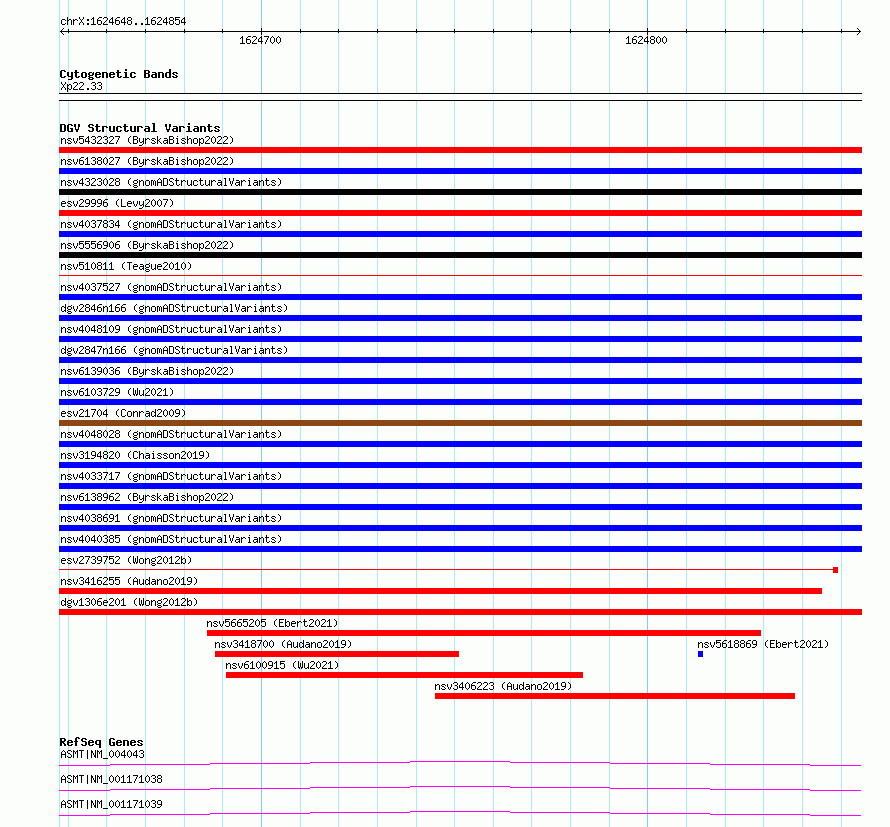Screen dimensions: 890x827
Task: Click the blue bar under nsv6103729
Action: coord(460,402)
